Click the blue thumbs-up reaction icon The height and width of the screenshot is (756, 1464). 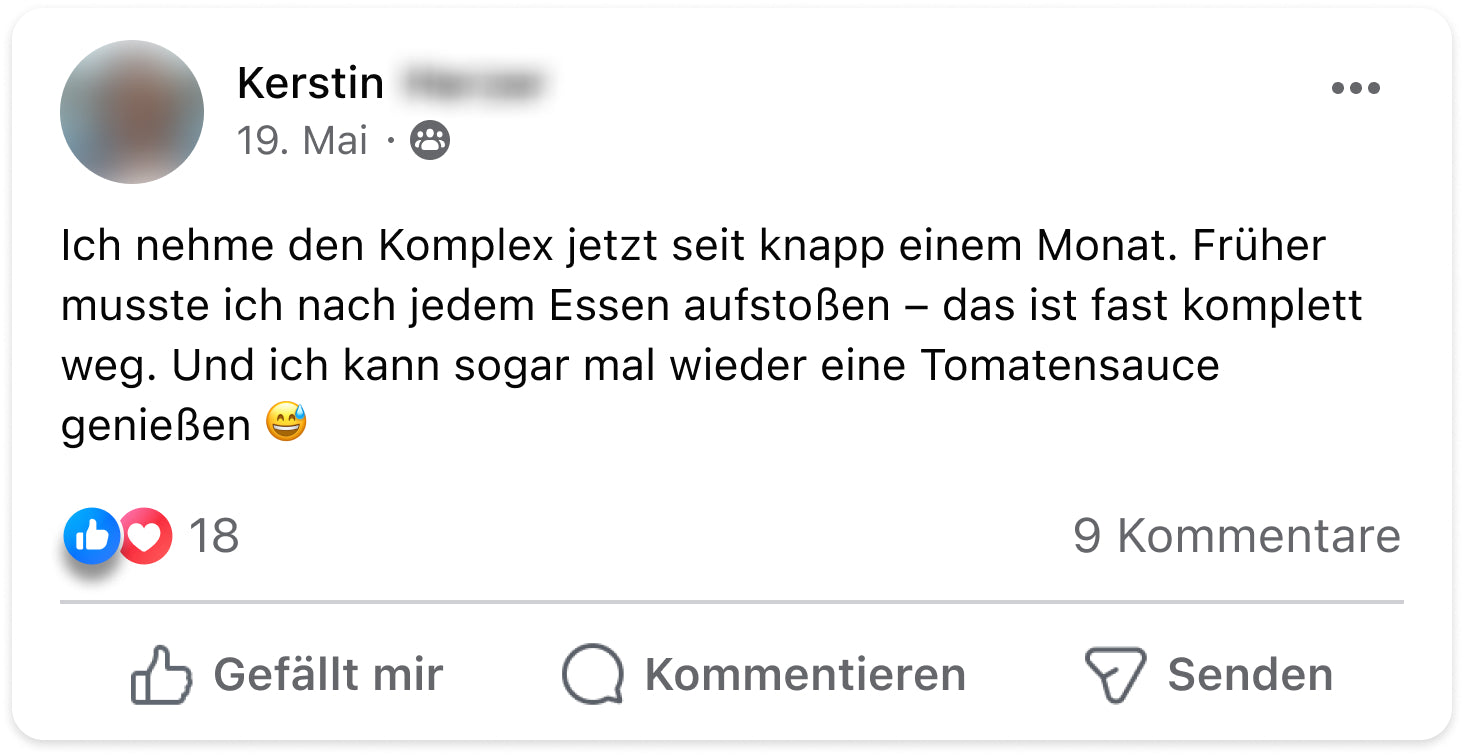[91, 537]
